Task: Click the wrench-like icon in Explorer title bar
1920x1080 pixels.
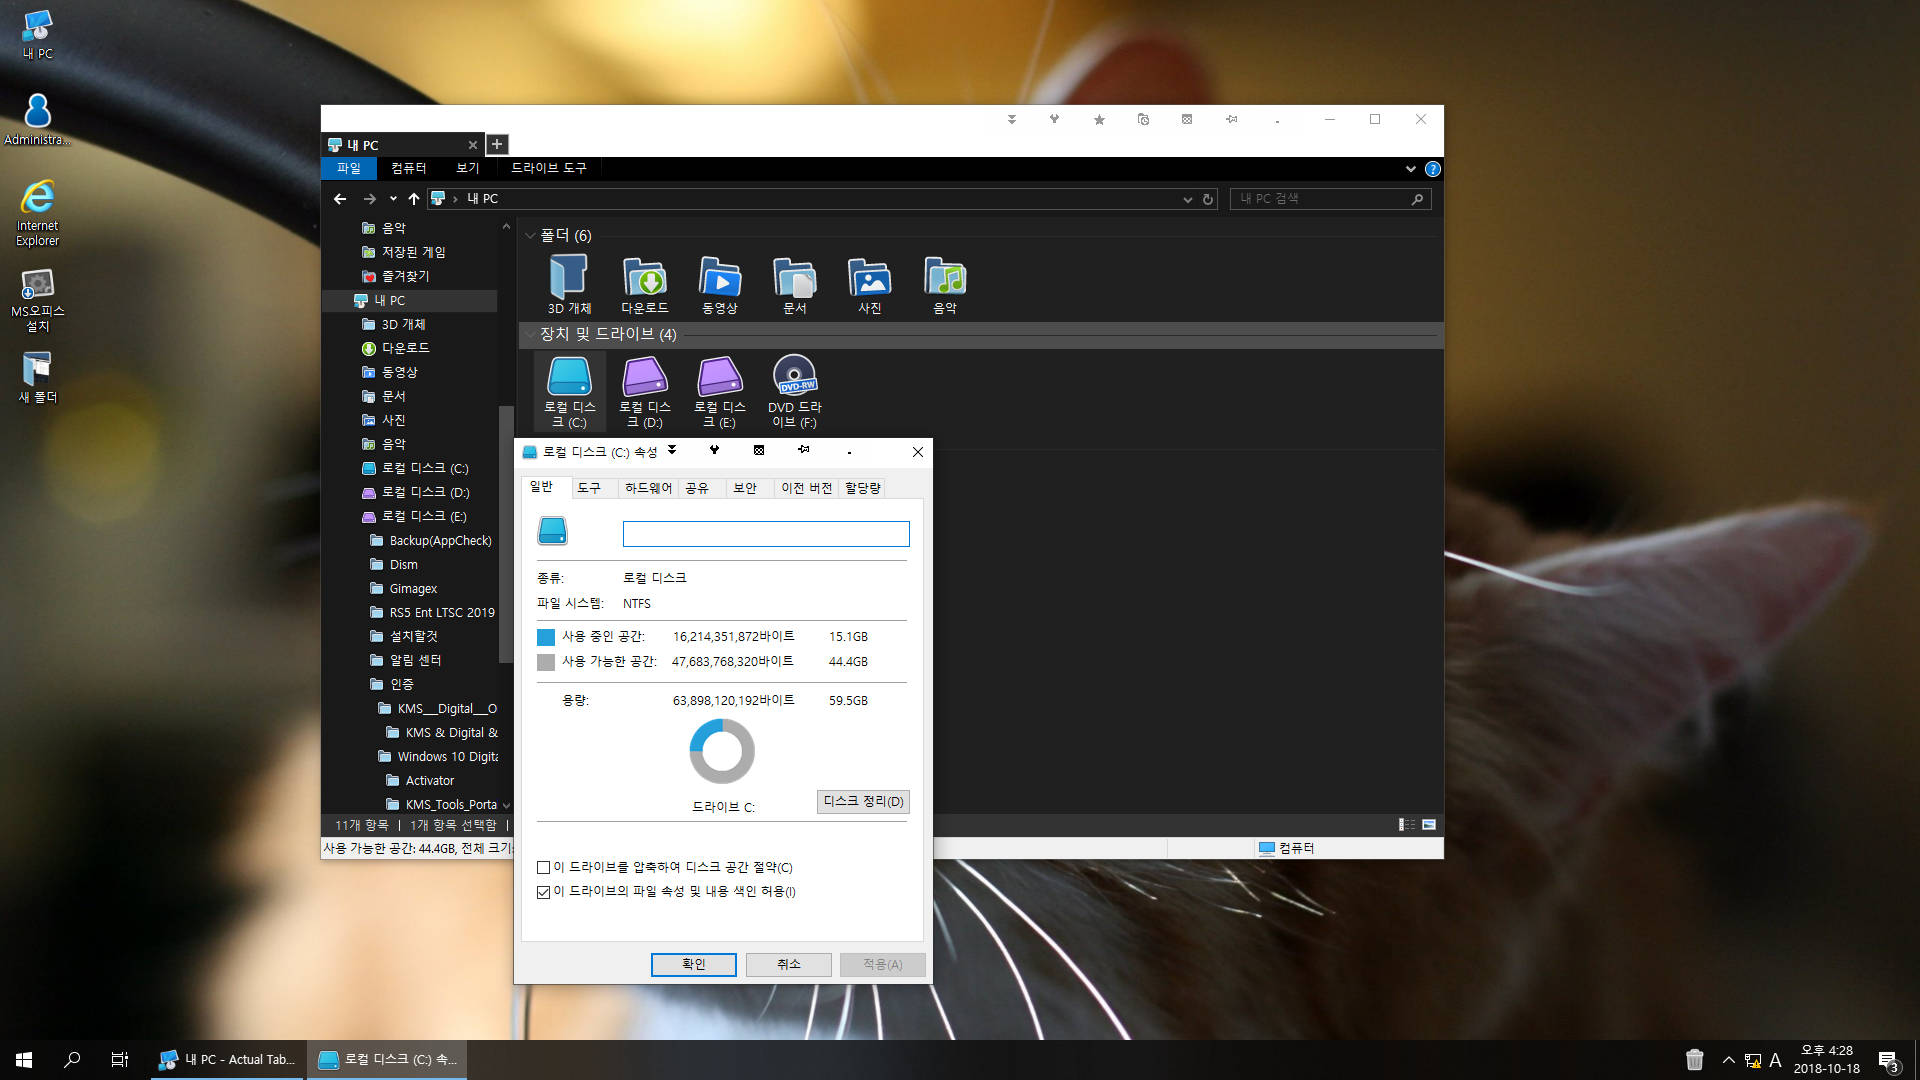Action: click(x=1054, y=119)
